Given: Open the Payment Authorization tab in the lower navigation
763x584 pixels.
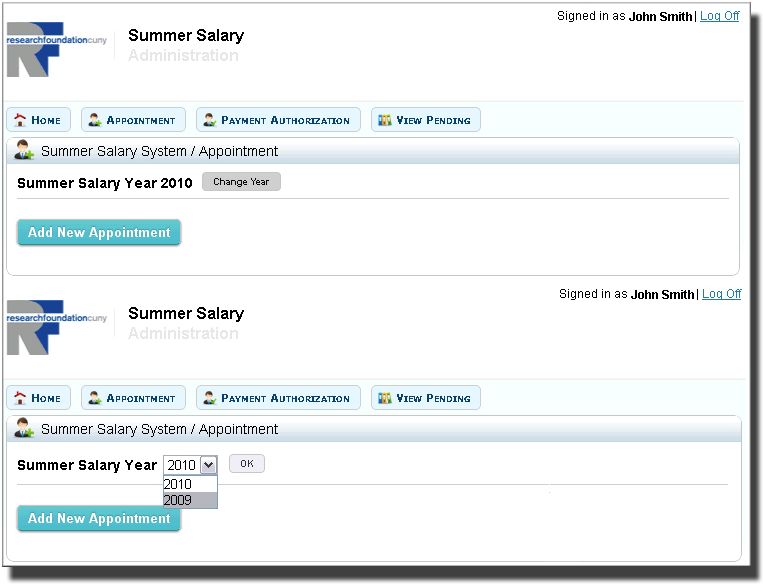Looking at the screenshot, I should [278, 398].
